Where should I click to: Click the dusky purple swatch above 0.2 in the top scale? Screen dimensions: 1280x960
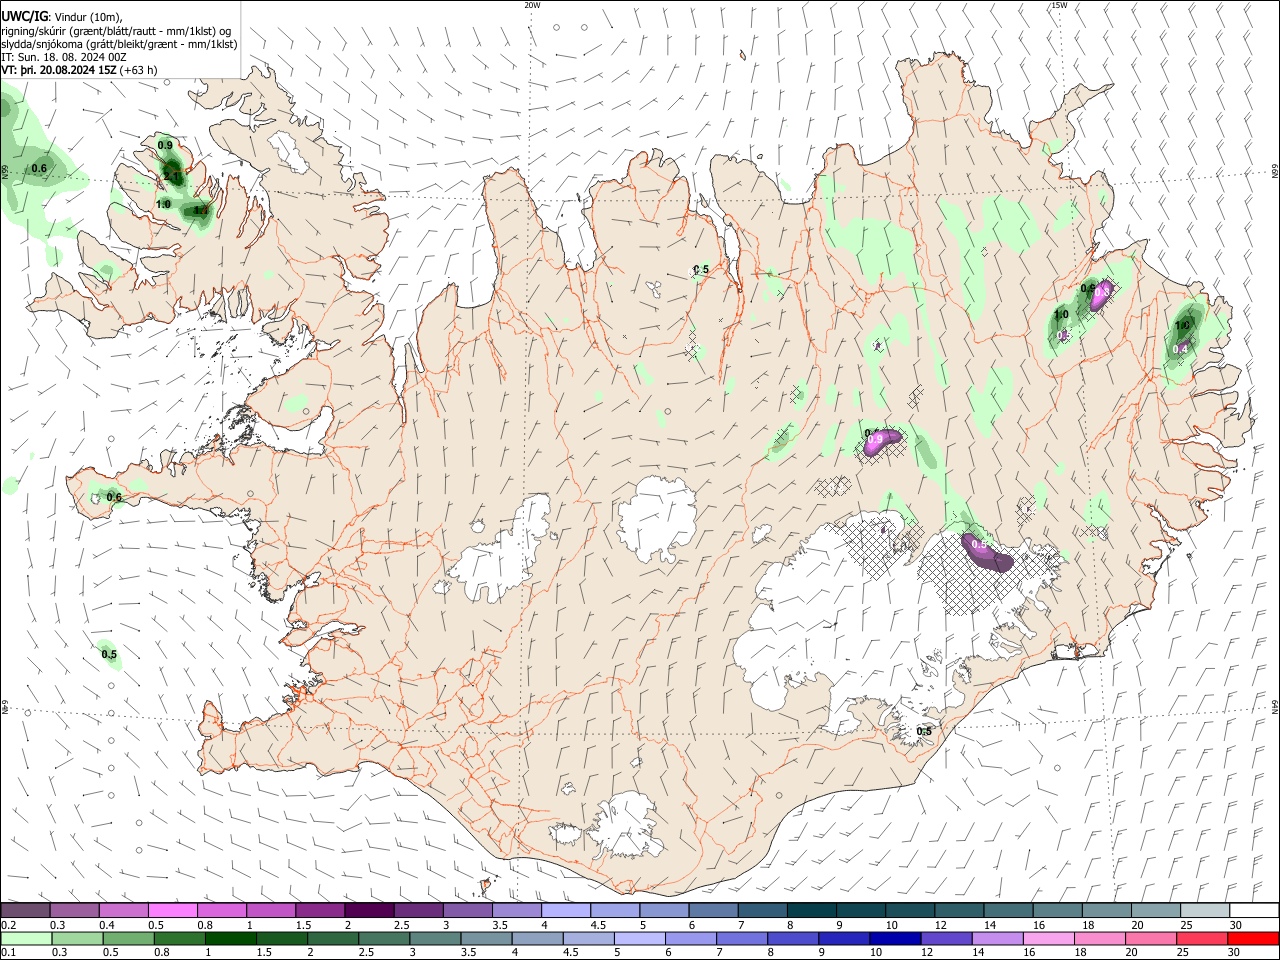[25, 911]
